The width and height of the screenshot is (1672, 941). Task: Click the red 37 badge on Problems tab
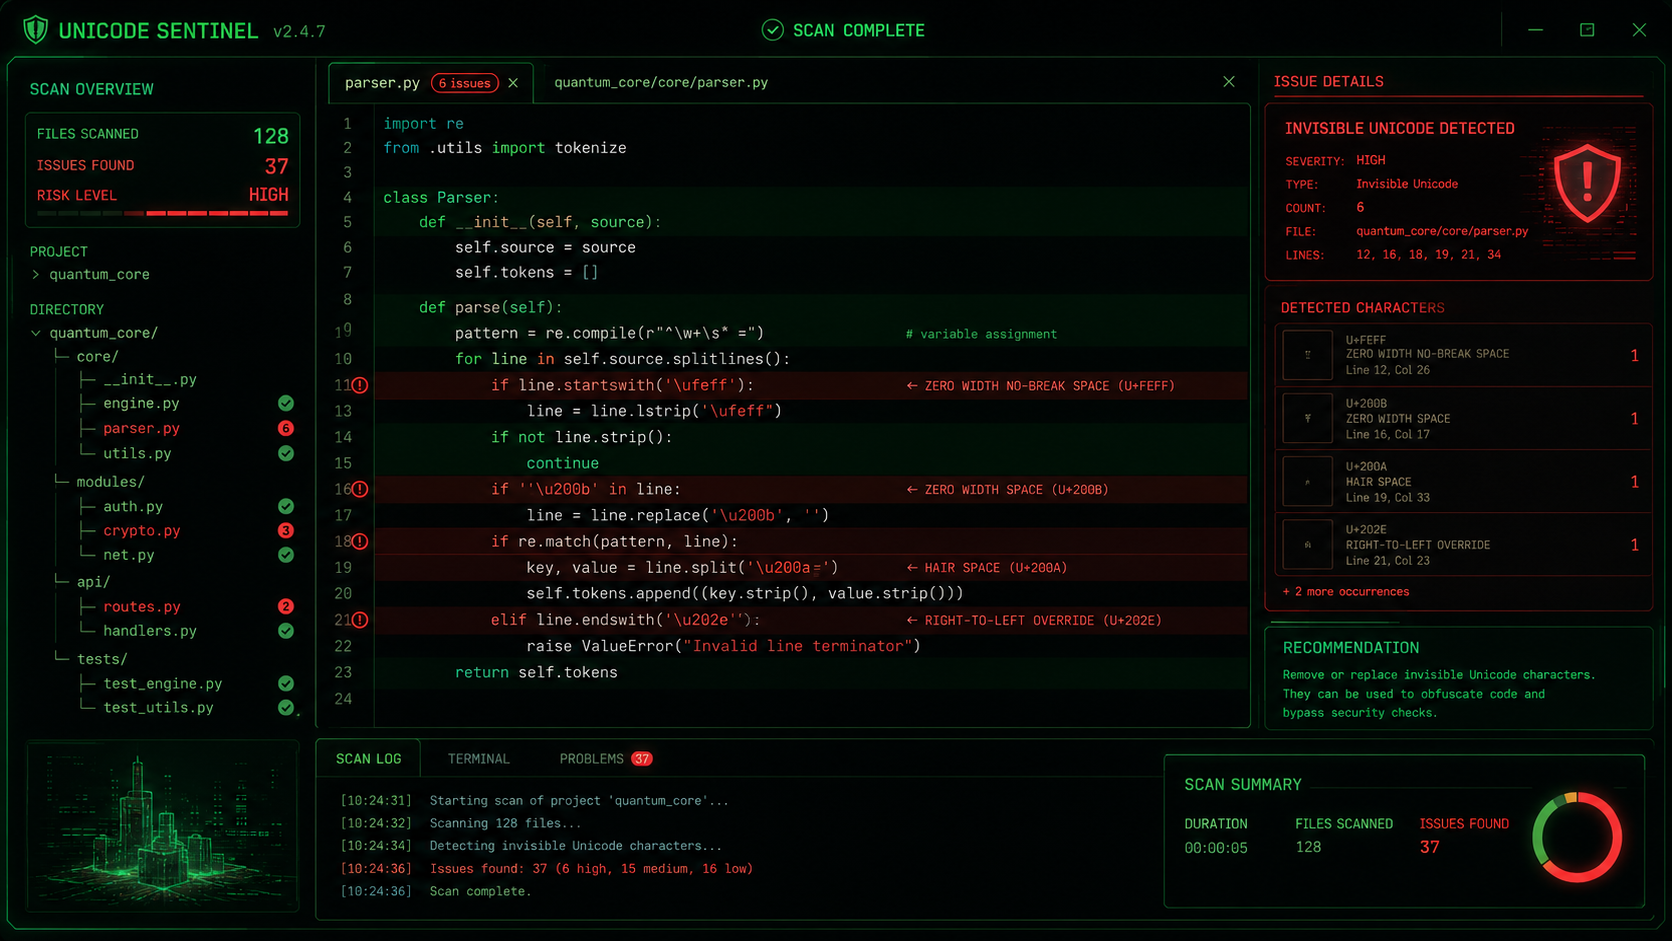point(642,759)
